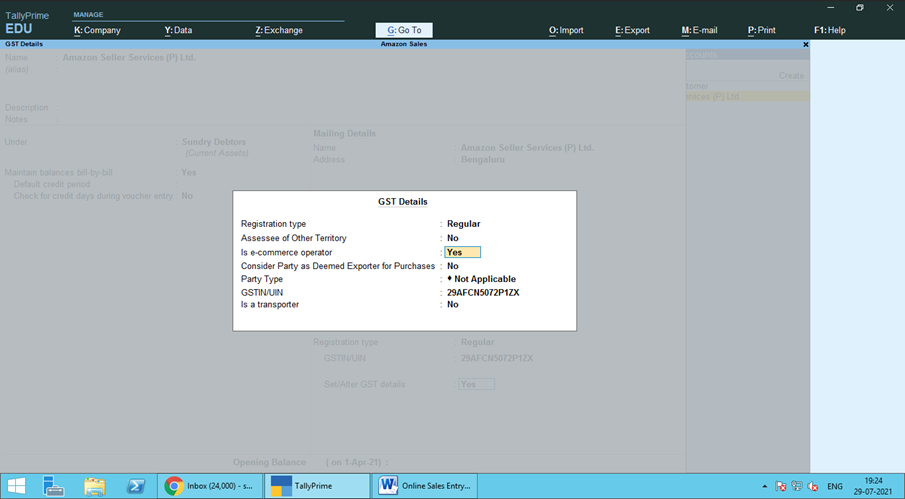Toggle Check for credit days value No
The height and width of the screenshot is (499, 905).
[187, 196]
